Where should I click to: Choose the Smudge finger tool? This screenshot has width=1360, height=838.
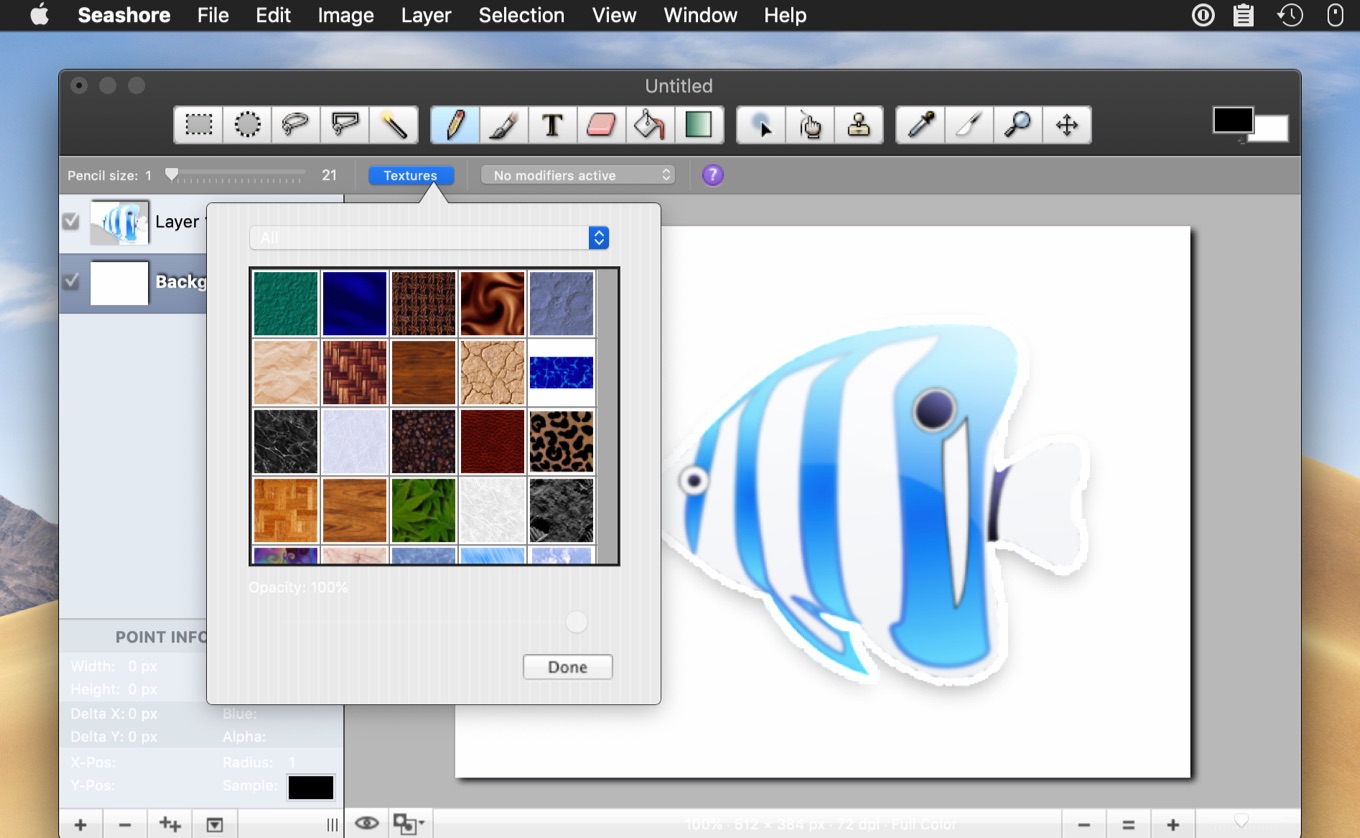pyautogui.click(x=810, y=125)
